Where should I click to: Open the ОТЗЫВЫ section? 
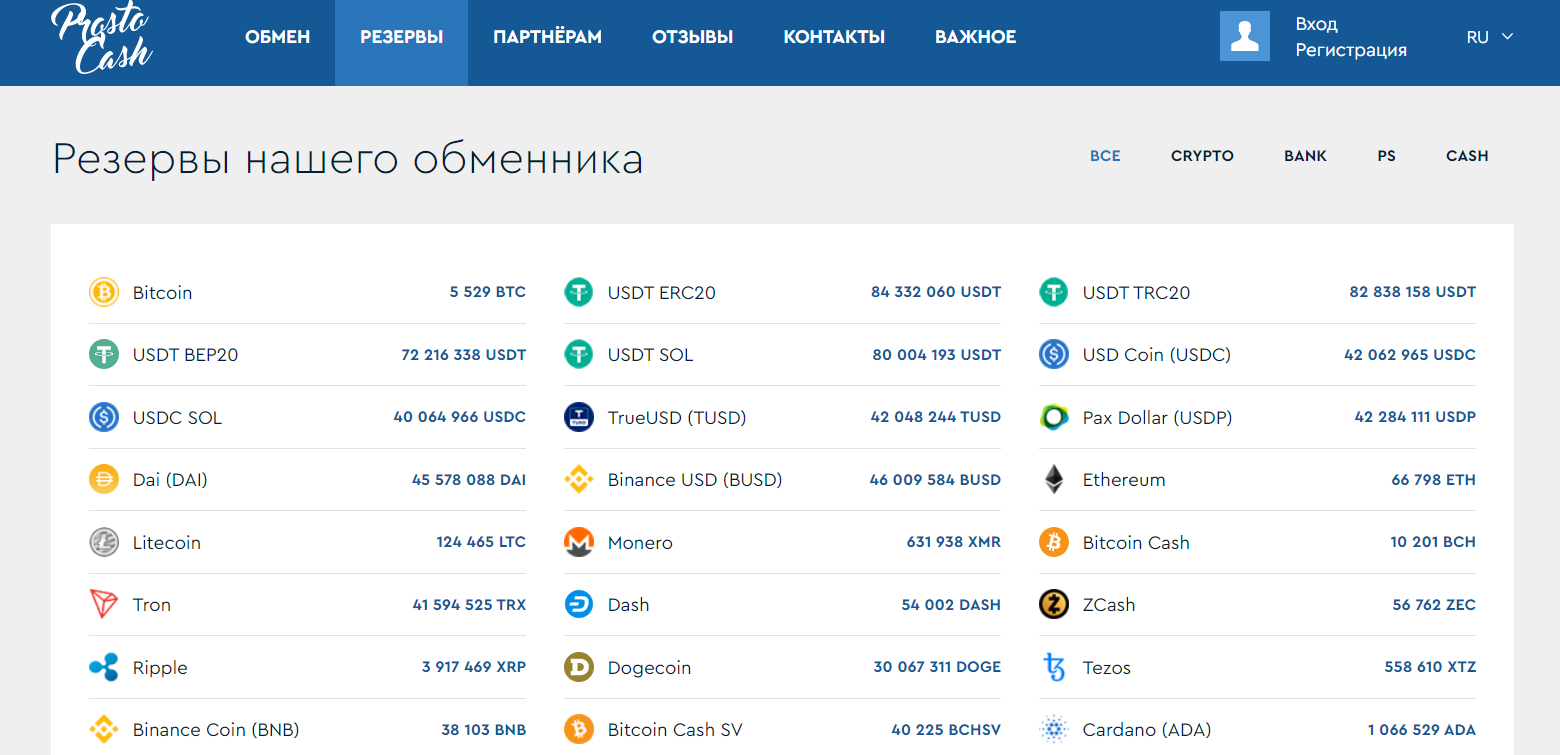[x=692, y=37]
